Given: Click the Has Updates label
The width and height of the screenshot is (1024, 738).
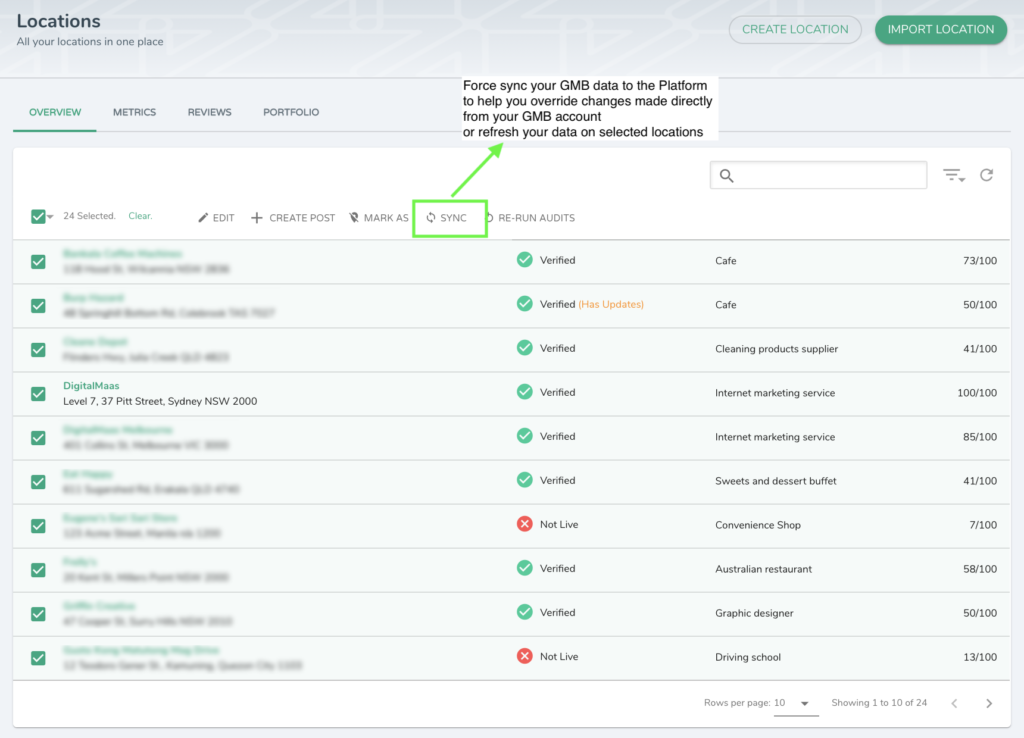Looking at the screenshot, I should 611,304.
